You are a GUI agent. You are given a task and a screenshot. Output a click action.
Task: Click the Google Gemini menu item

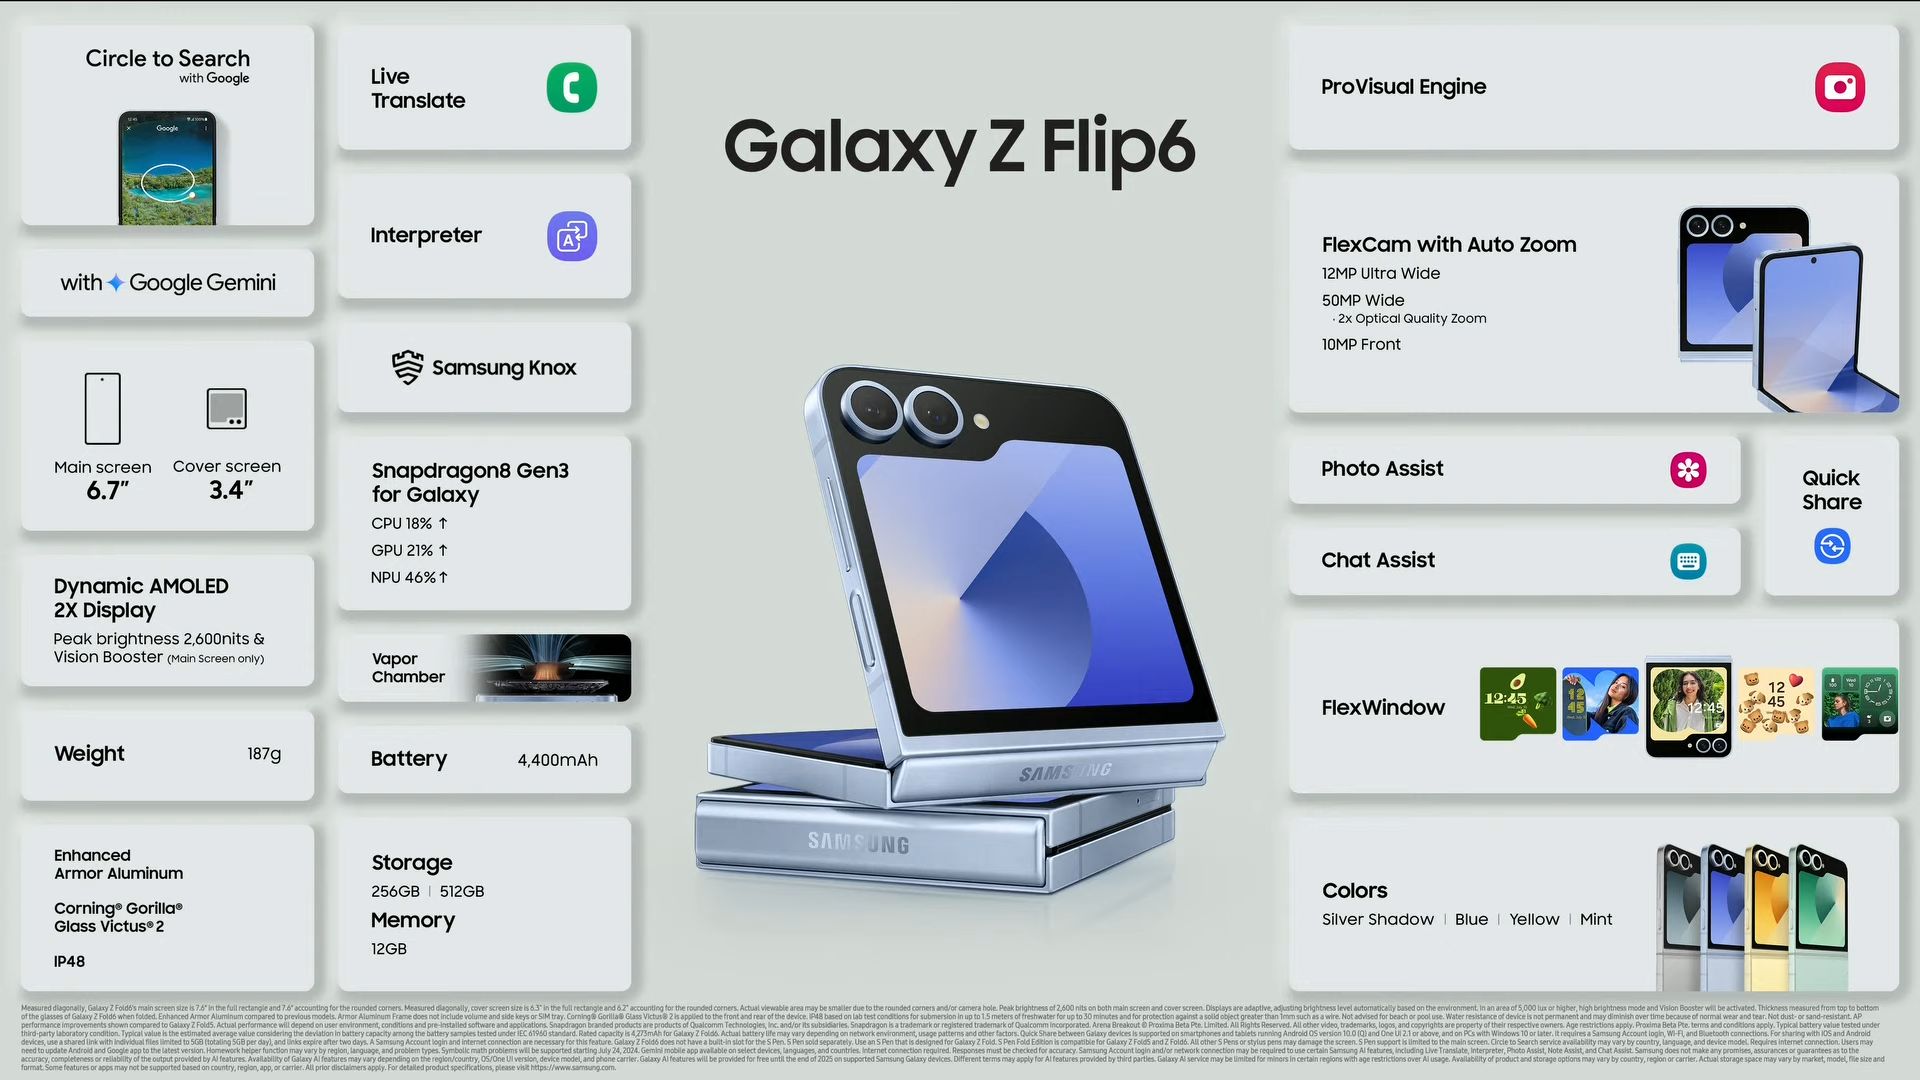click(167, 281)
